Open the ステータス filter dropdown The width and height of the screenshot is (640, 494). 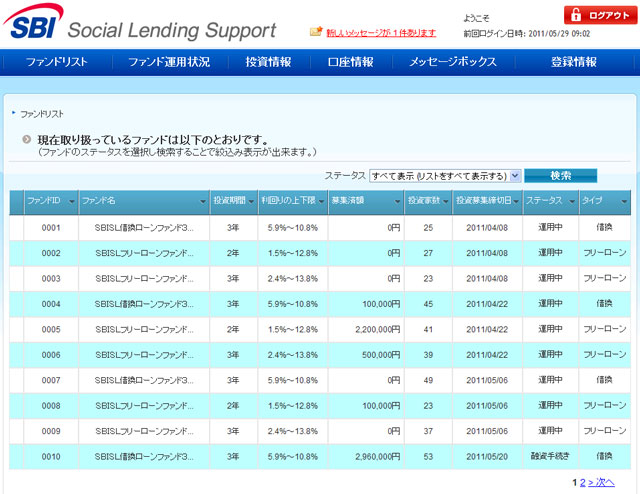tap(445, 176)
